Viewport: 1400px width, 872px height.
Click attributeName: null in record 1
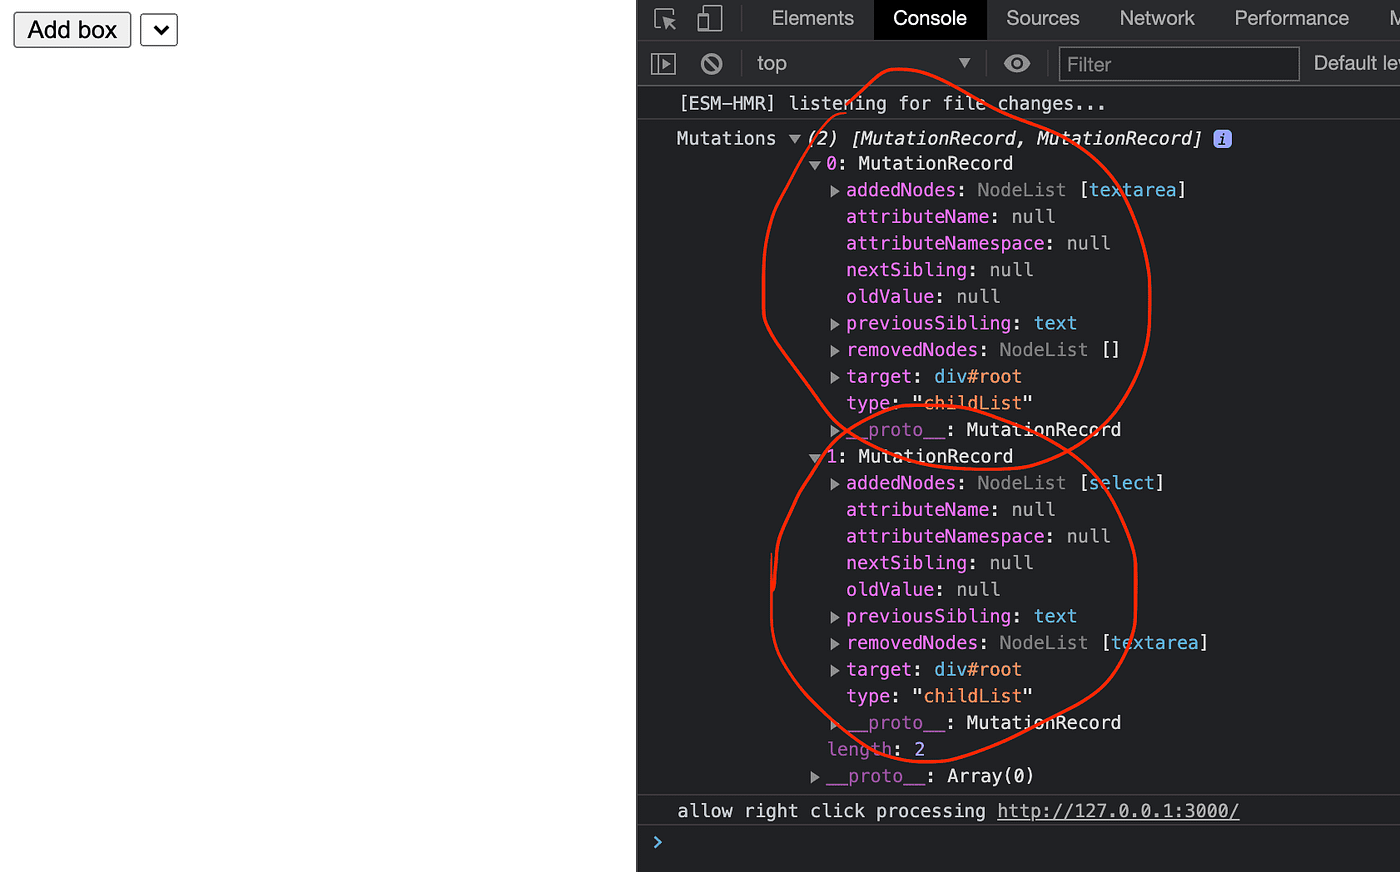(951, 510)
